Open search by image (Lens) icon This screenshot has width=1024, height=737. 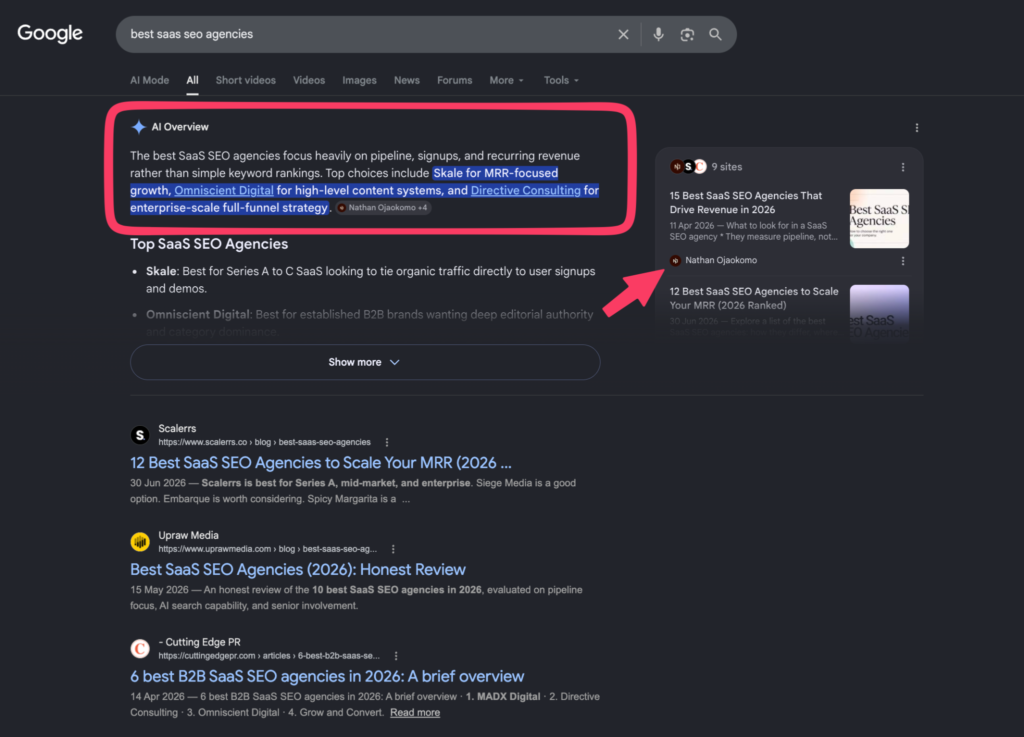tap(687, 35)
